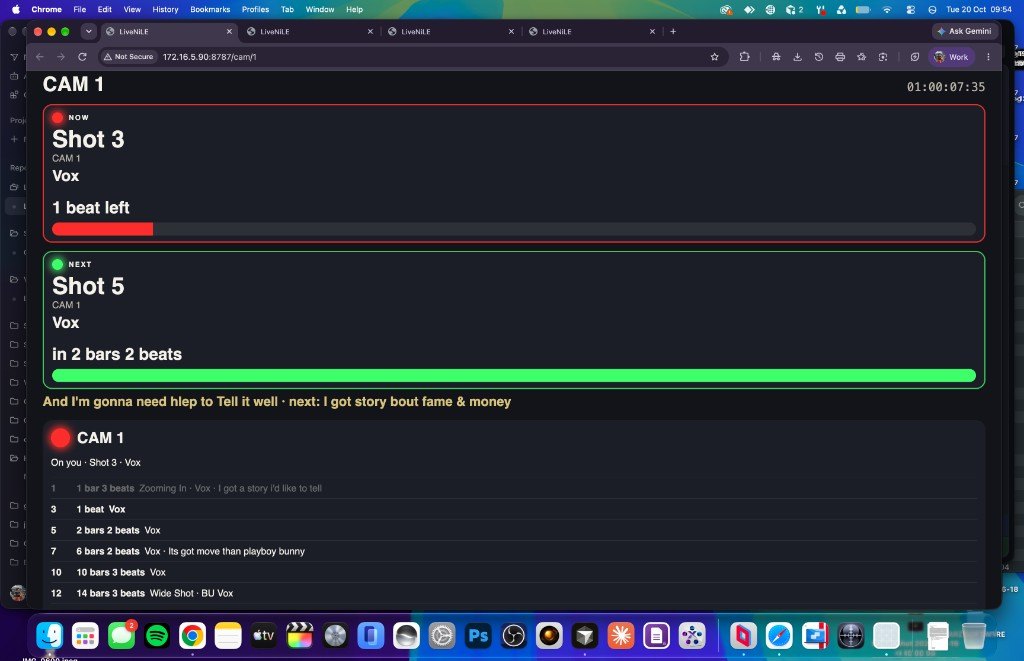The image size is (1024, 661).
Task: Click the green NEXT indicator dot
Action: 57,265
